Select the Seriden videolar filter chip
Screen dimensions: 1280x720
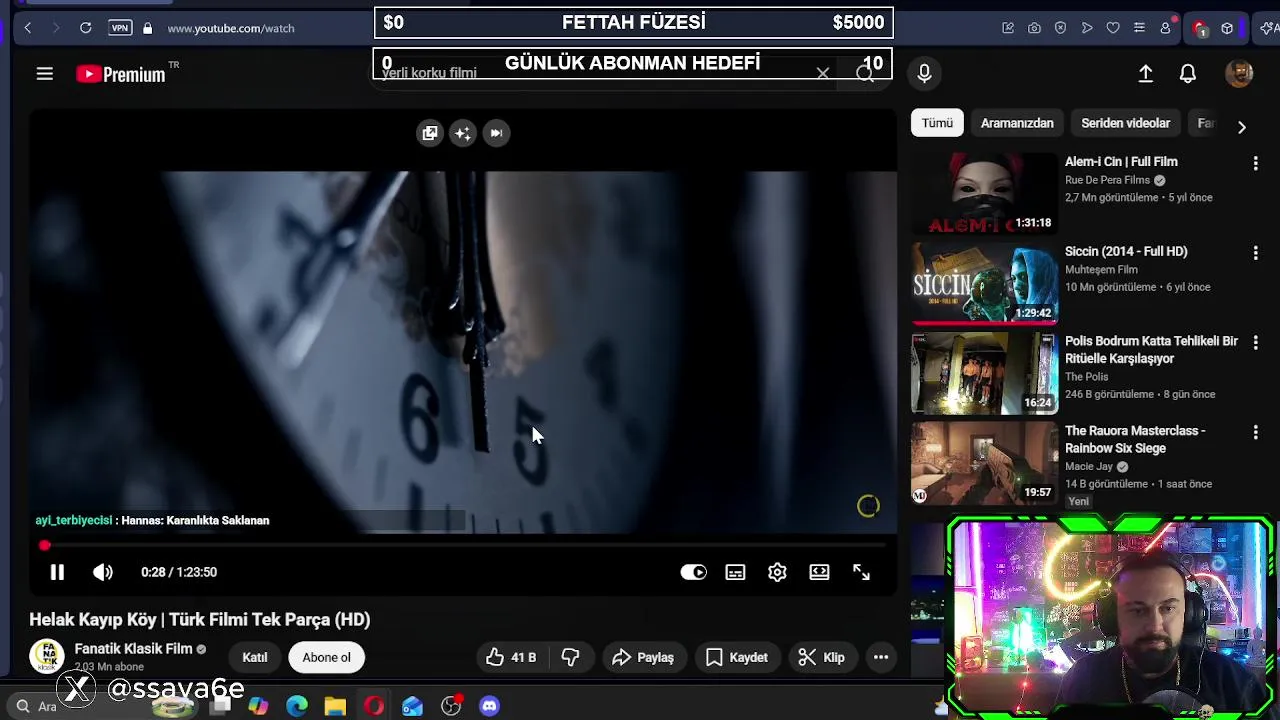1125,123
